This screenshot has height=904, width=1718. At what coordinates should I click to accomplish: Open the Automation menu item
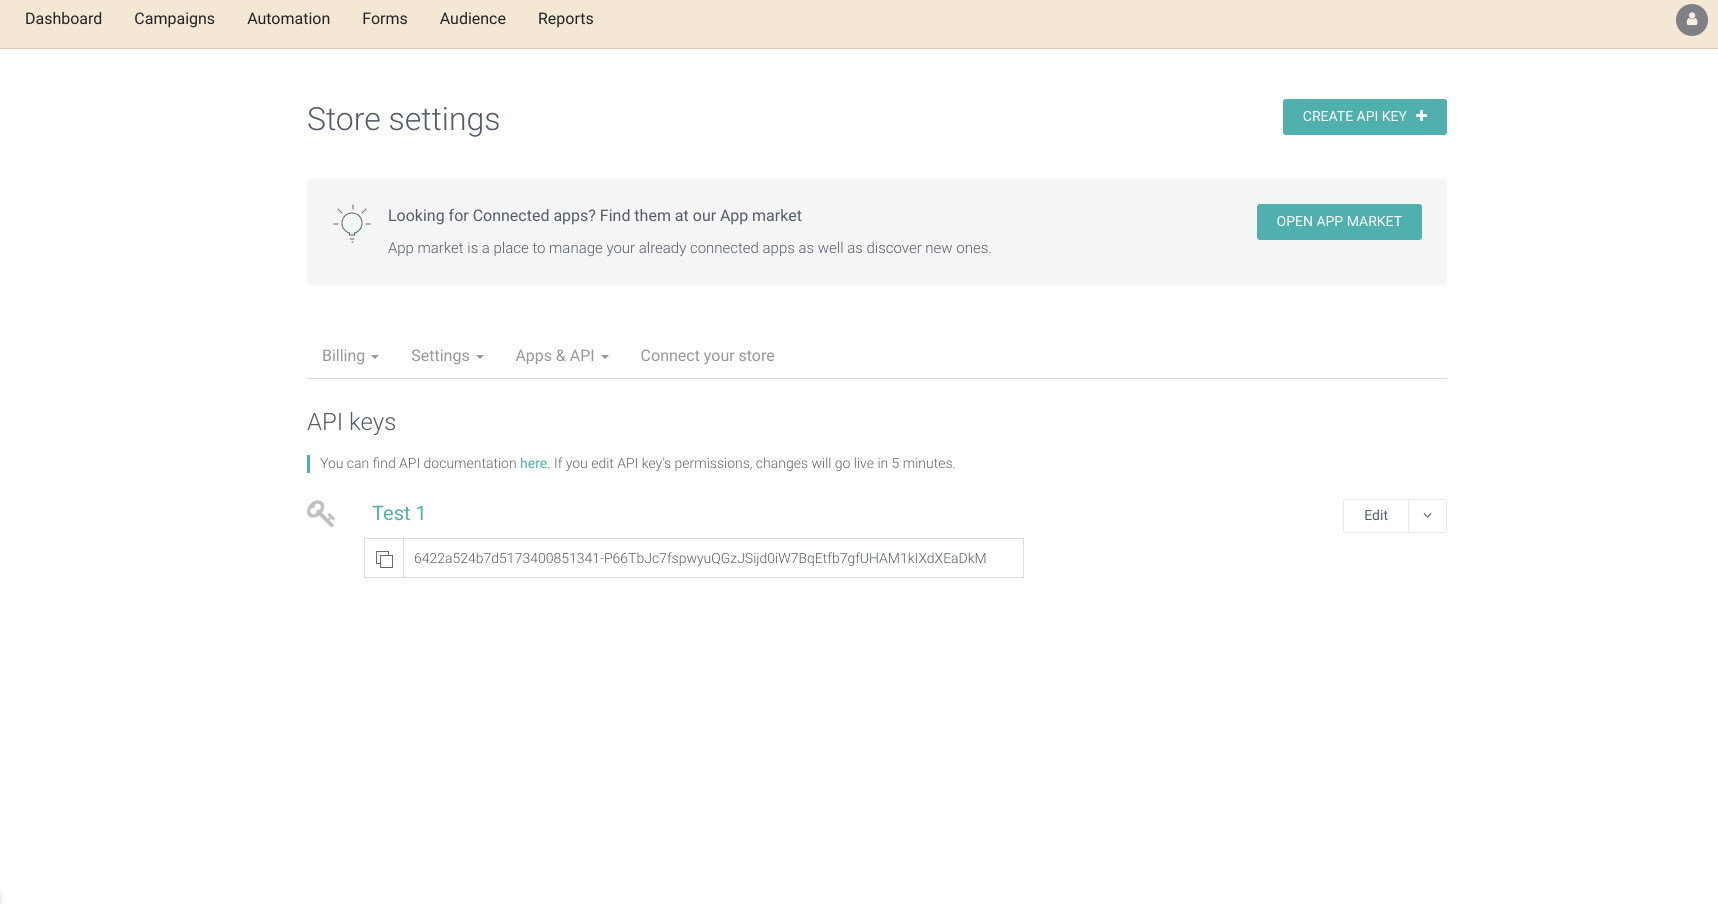[288, 18]
